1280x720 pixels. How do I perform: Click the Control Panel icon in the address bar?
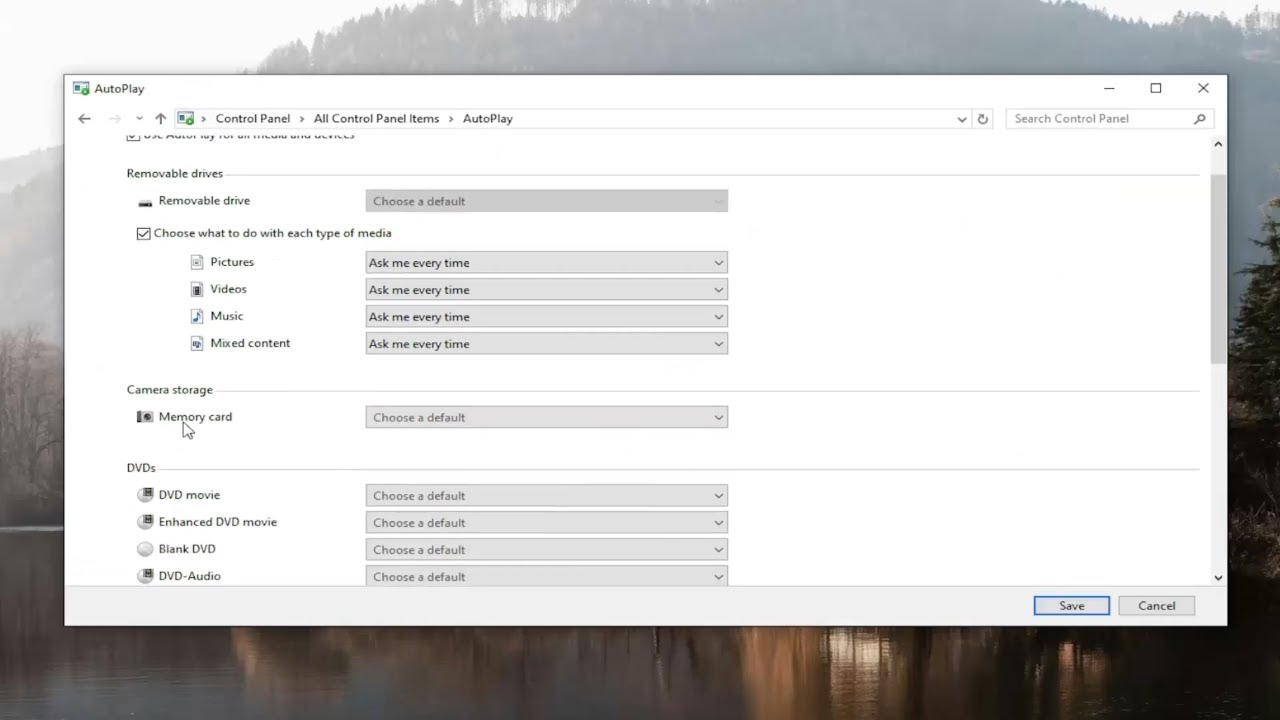(186, 118)
